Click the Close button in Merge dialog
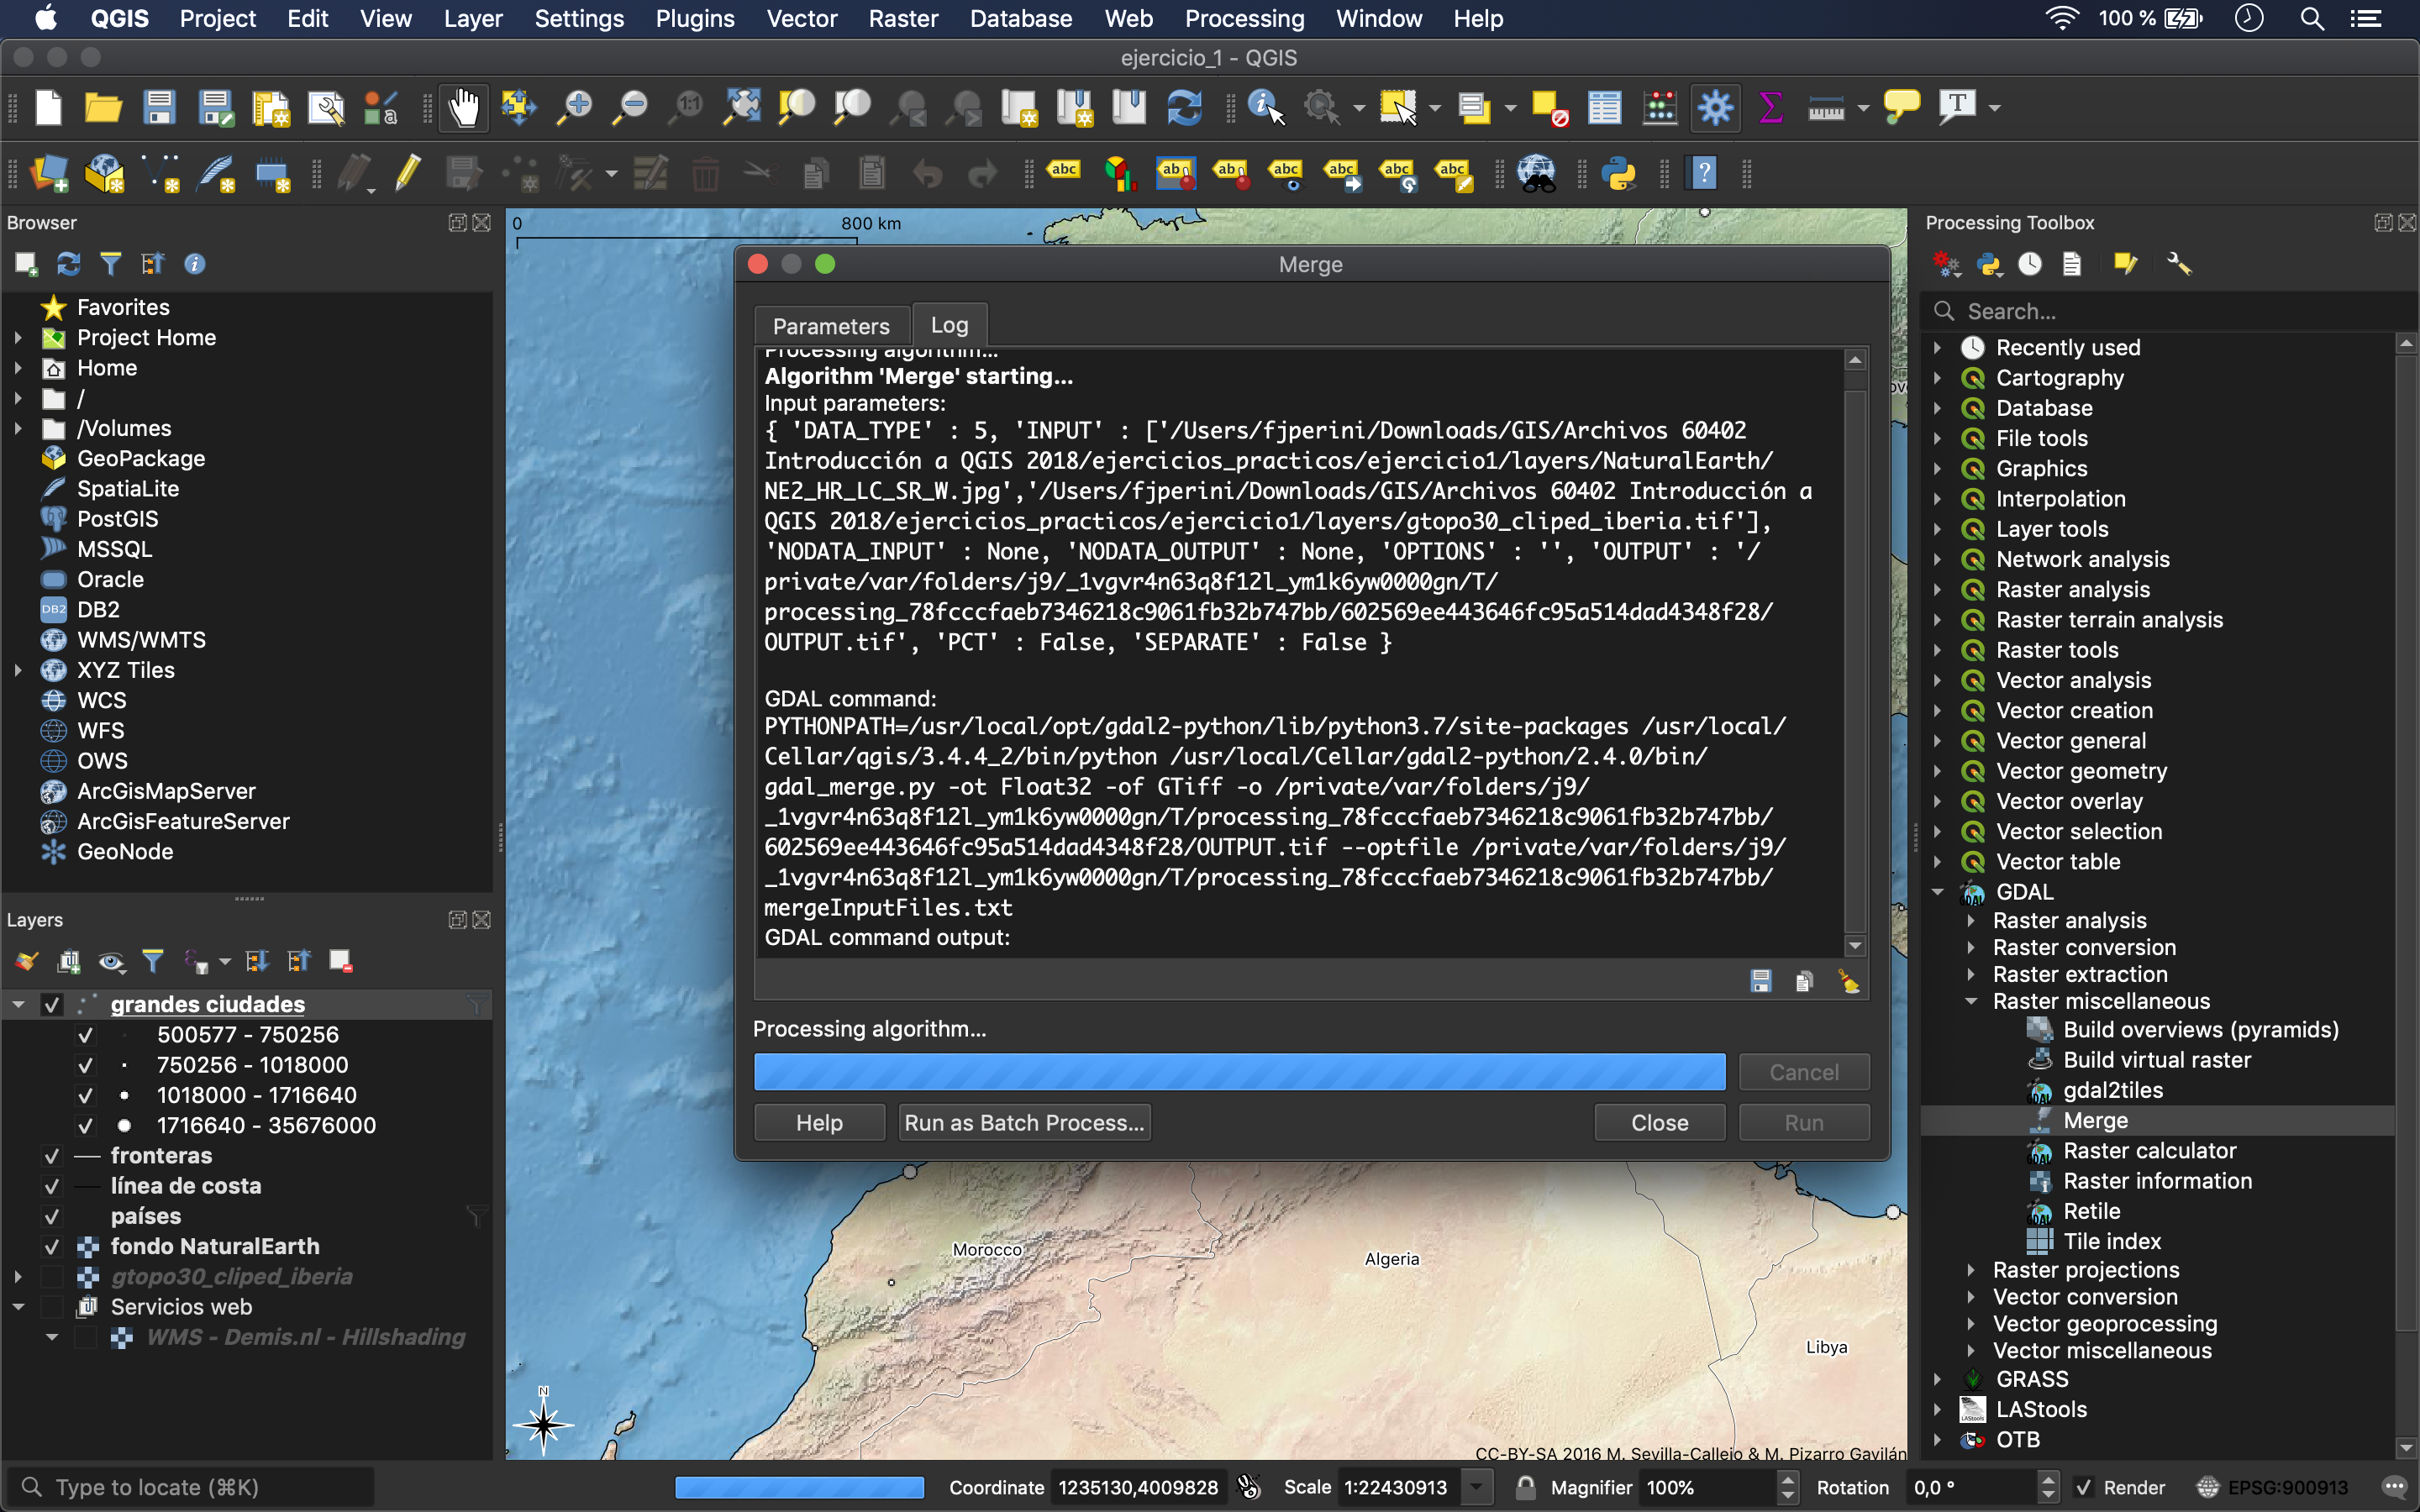This screenshot has width=2420, height=1512. tap(1659, 1122)
